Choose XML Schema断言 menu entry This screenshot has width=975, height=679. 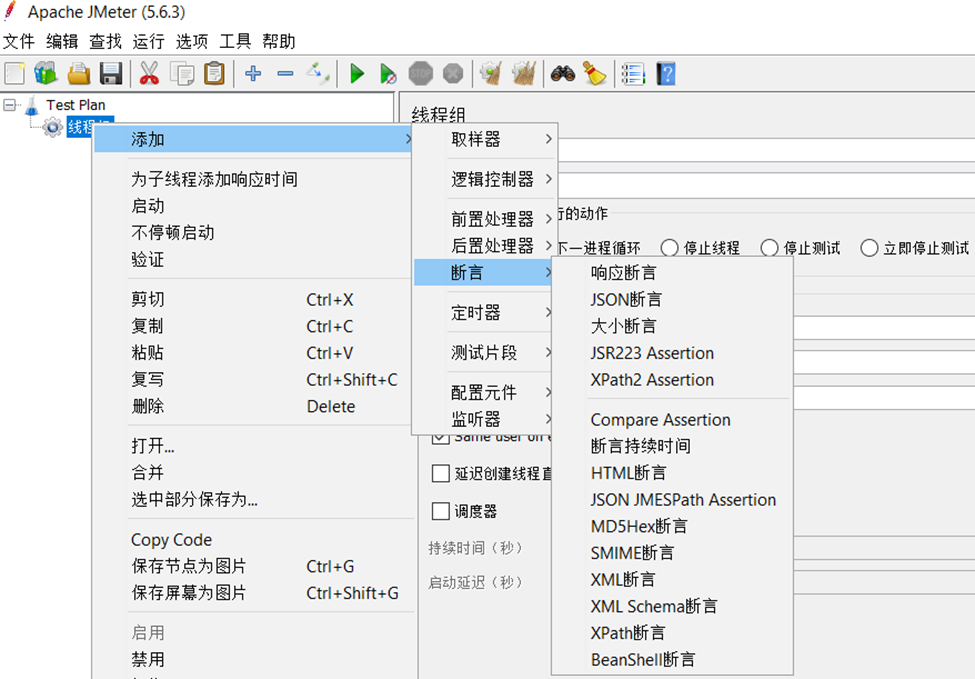672,606
